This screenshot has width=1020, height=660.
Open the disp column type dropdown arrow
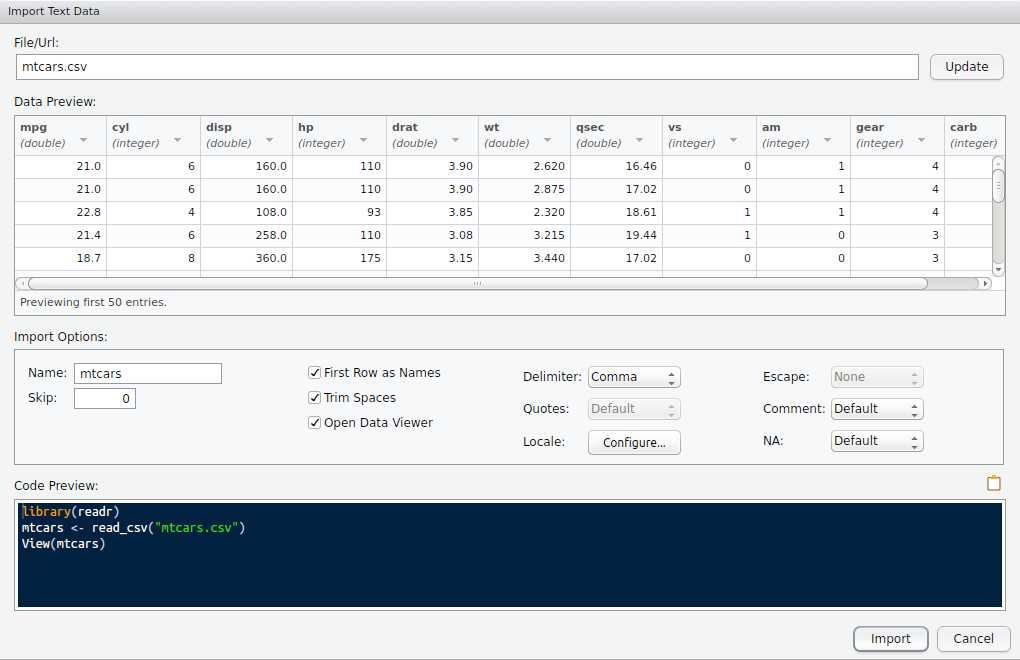[271, 141]
